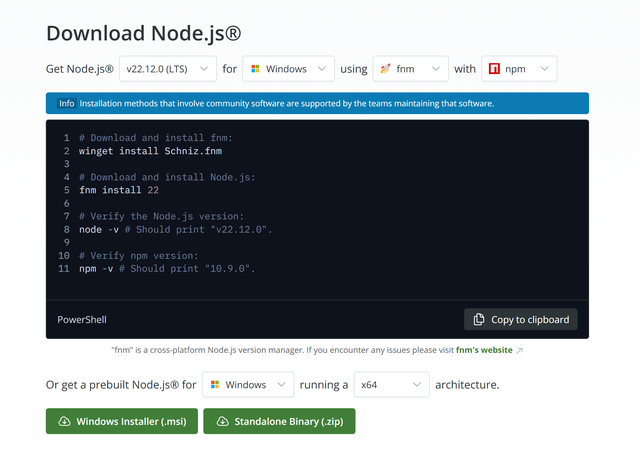Open the npm package manager dropdown
This screenshot has height=450, width=640.
pyautogui.click(x=519, y=69)
